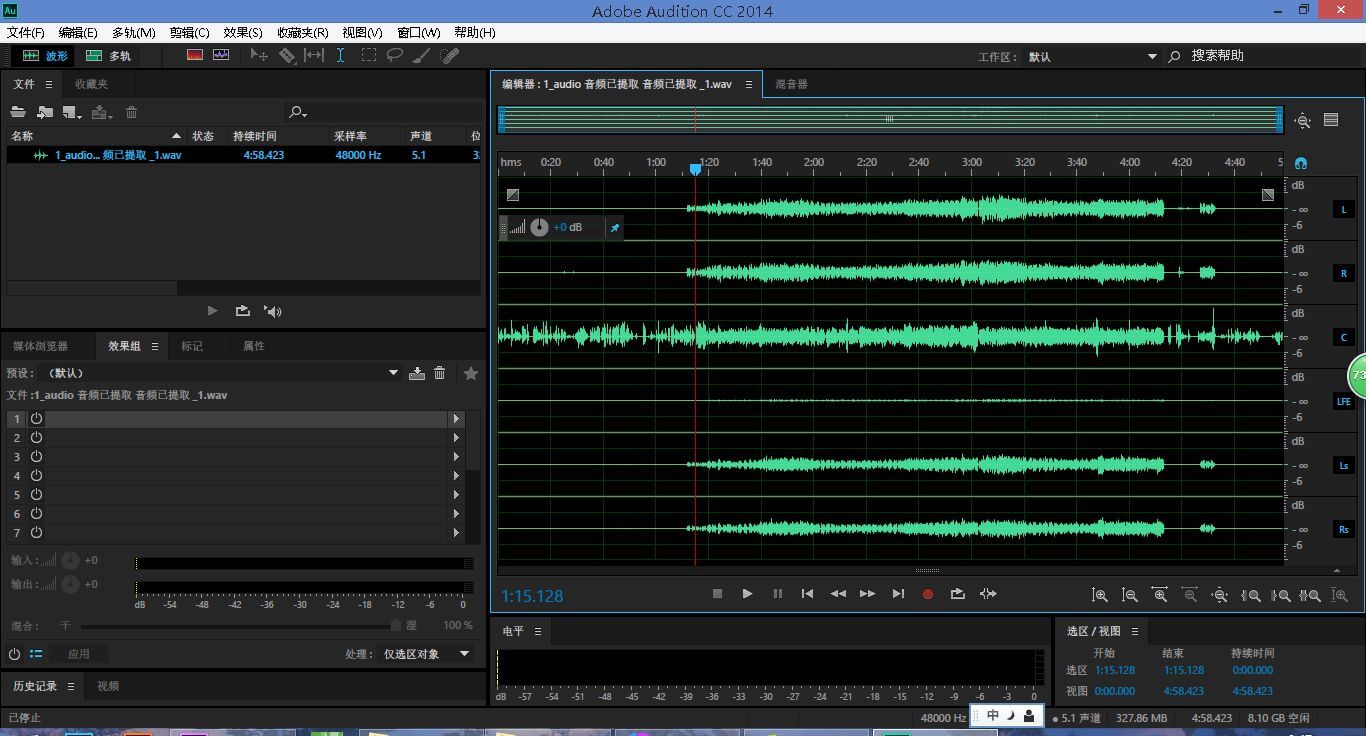Expand effect slot 1 arrow

tap(456, 419)
